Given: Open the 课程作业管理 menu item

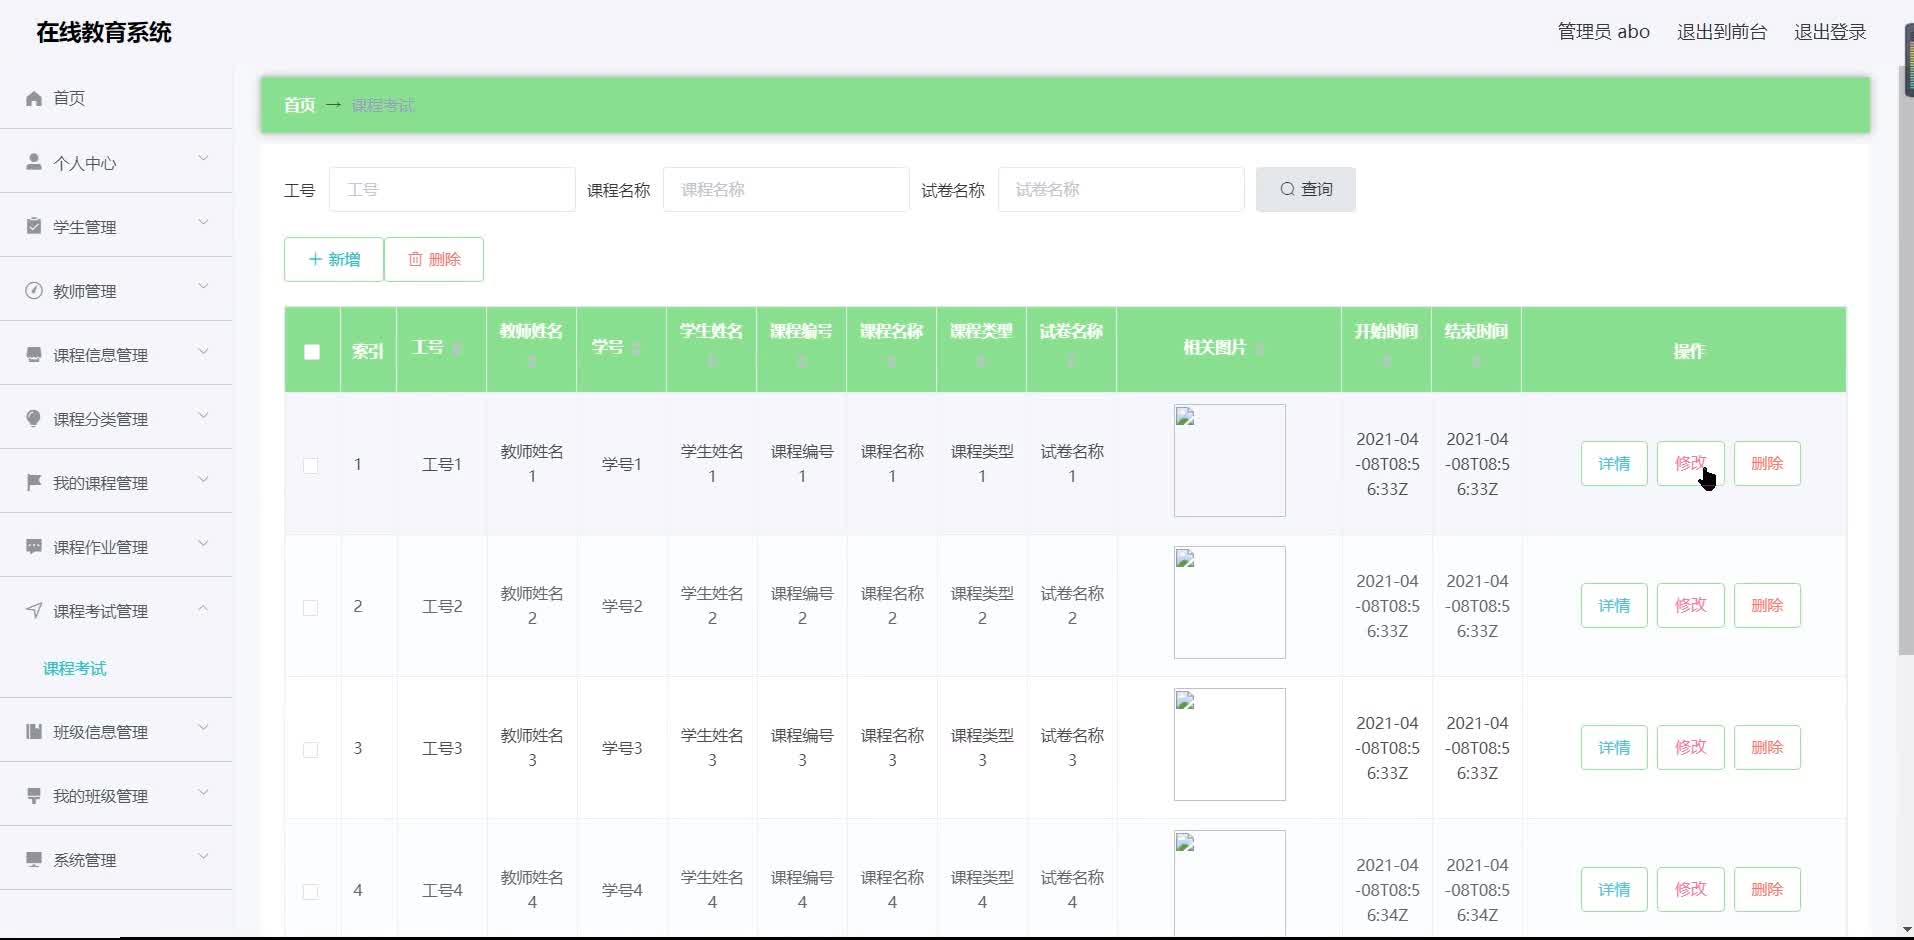Looking at the screenshot, I should point(100,547).
